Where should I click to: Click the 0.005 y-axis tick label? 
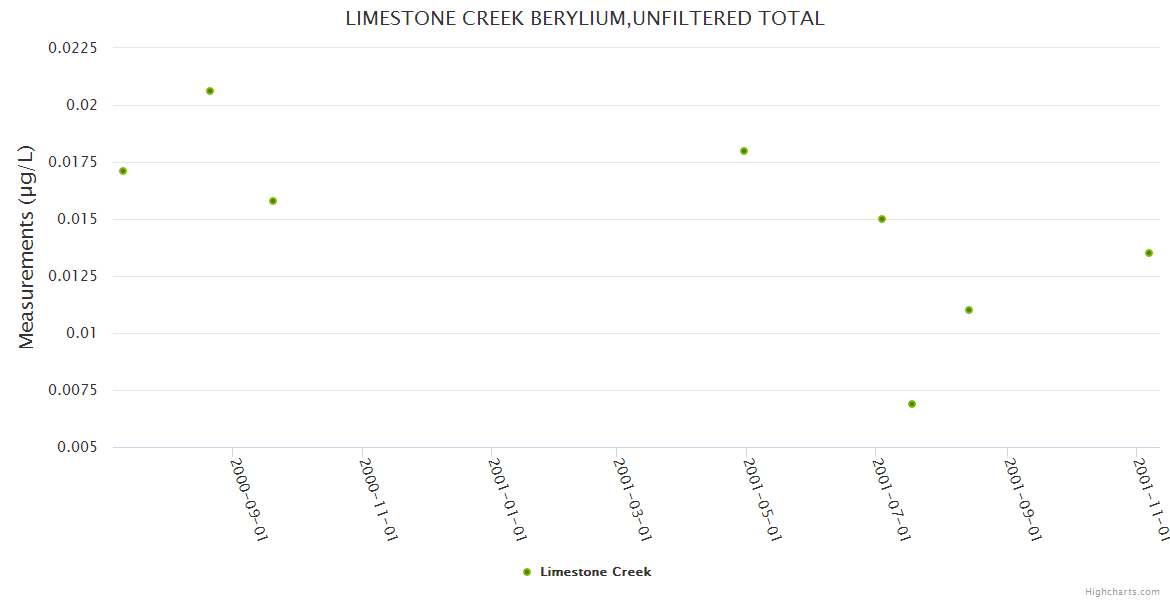click(80, 447)
